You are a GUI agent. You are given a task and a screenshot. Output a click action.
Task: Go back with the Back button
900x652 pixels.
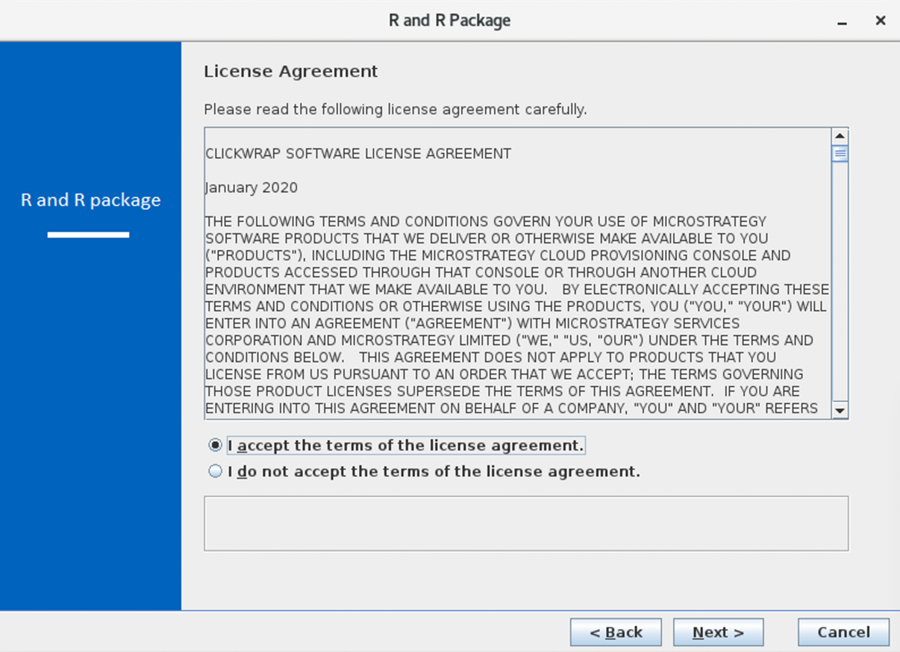616,632
